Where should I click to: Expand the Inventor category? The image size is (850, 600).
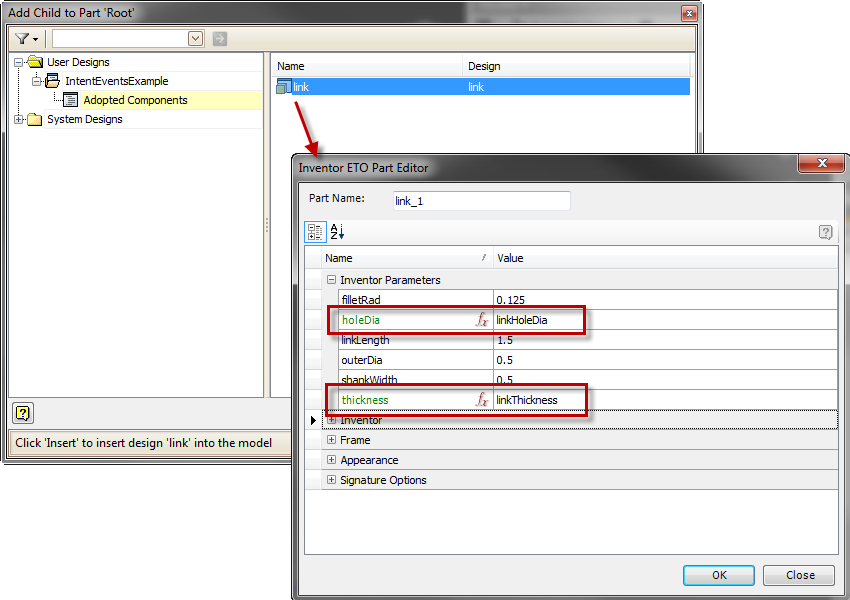[x=331, y=420]
